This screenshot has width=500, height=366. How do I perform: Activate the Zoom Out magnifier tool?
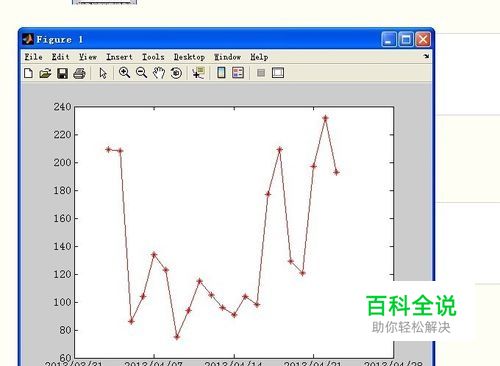[142, 73]
